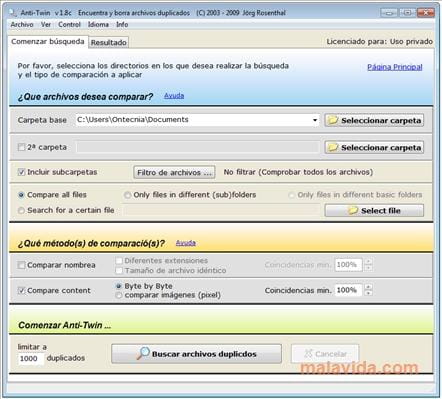
Task: Click the Cancelar button
Action: click(x=325, y=354)
